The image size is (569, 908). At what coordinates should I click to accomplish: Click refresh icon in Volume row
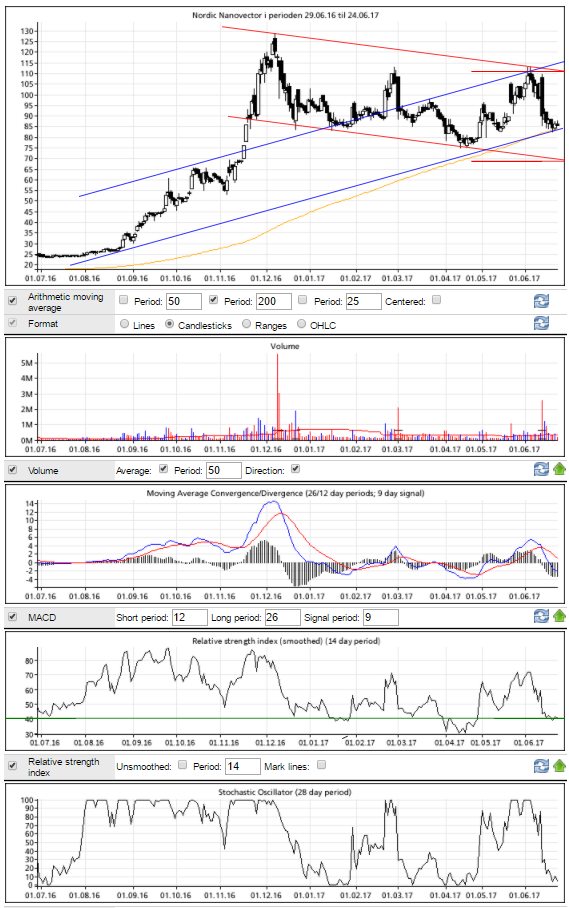[x=541, y=469]
